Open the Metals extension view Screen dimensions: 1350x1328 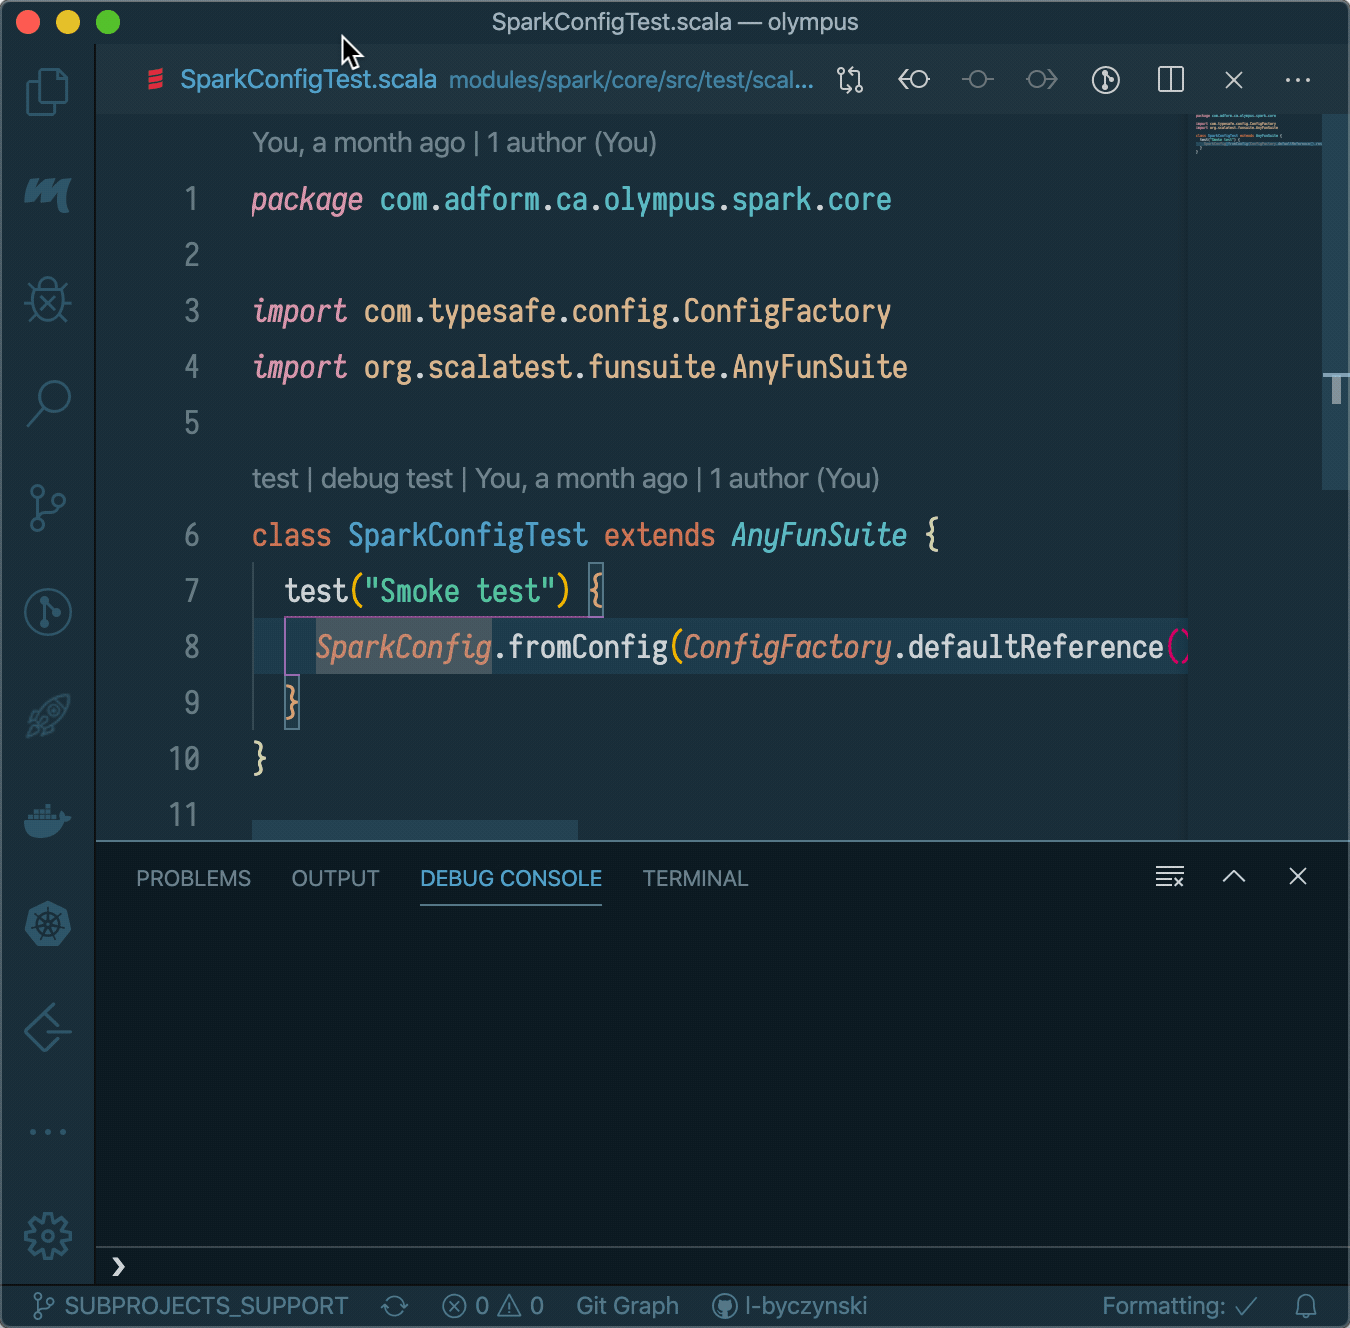point(47,193)
